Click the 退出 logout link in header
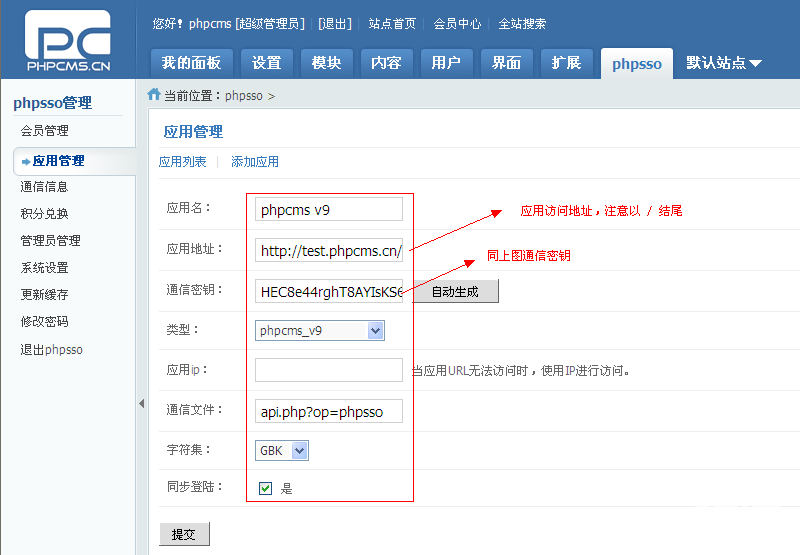 pos(334,23)
